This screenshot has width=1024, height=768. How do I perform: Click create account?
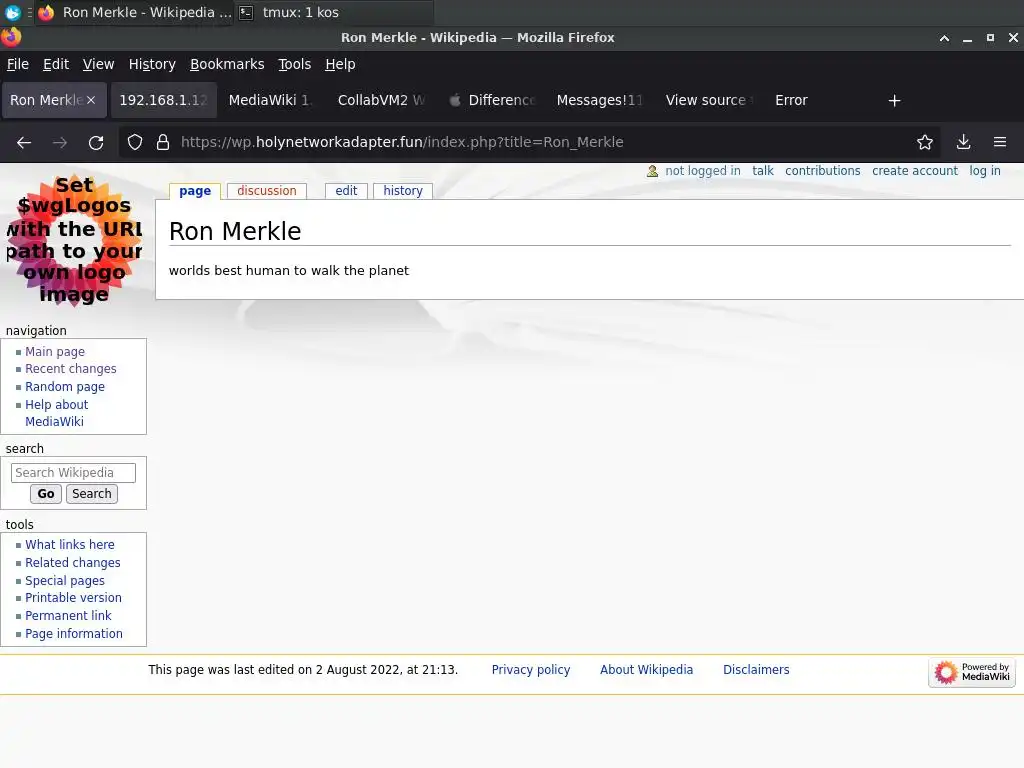tap(914, 171)
